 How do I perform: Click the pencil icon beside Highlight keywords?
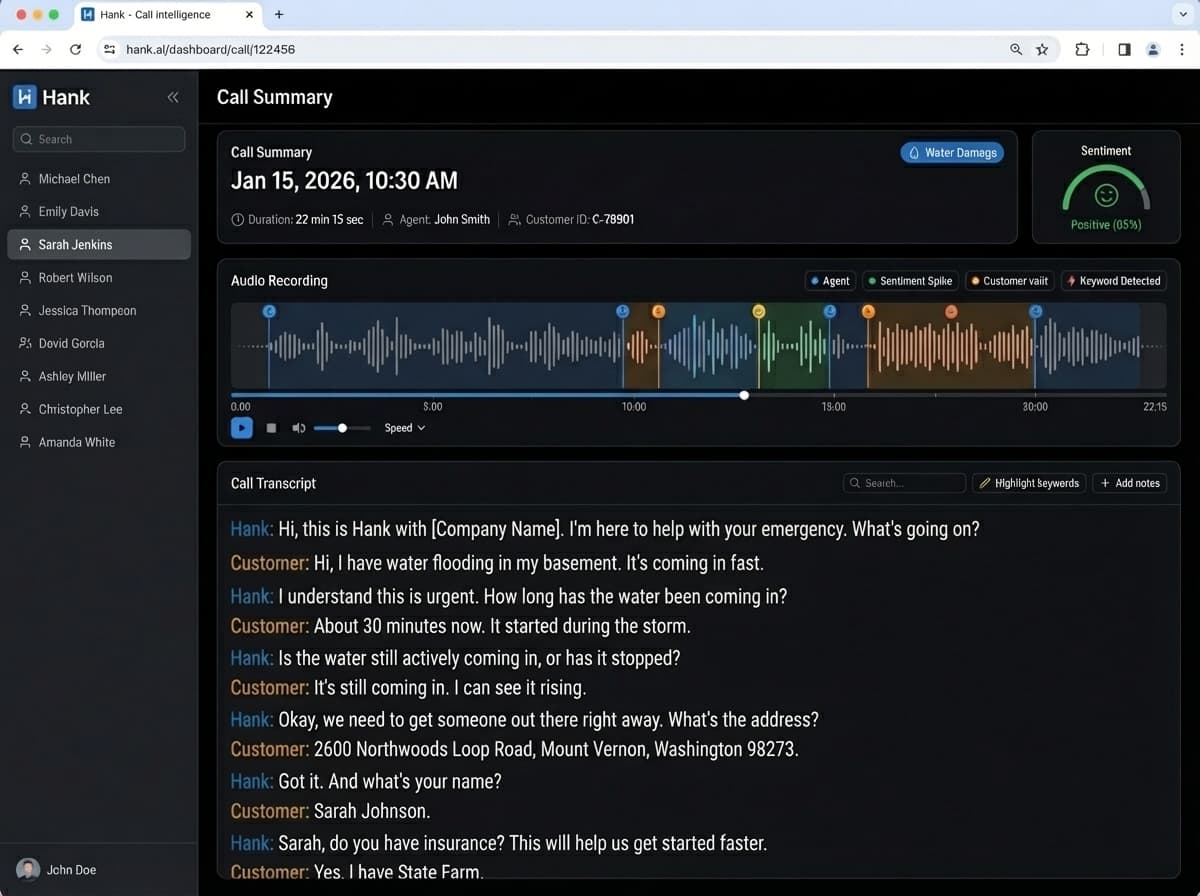986,483
